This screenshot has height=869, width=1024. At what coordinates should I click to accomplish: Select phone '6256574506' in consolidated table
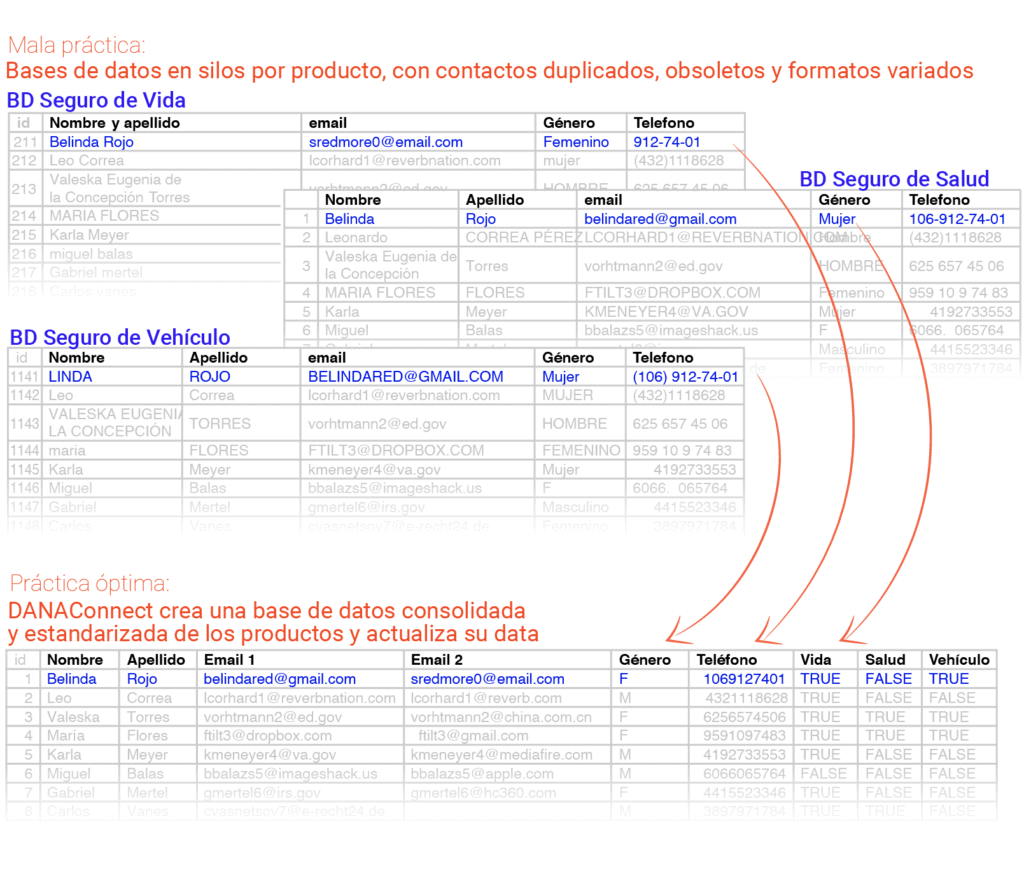coord(744,716)
